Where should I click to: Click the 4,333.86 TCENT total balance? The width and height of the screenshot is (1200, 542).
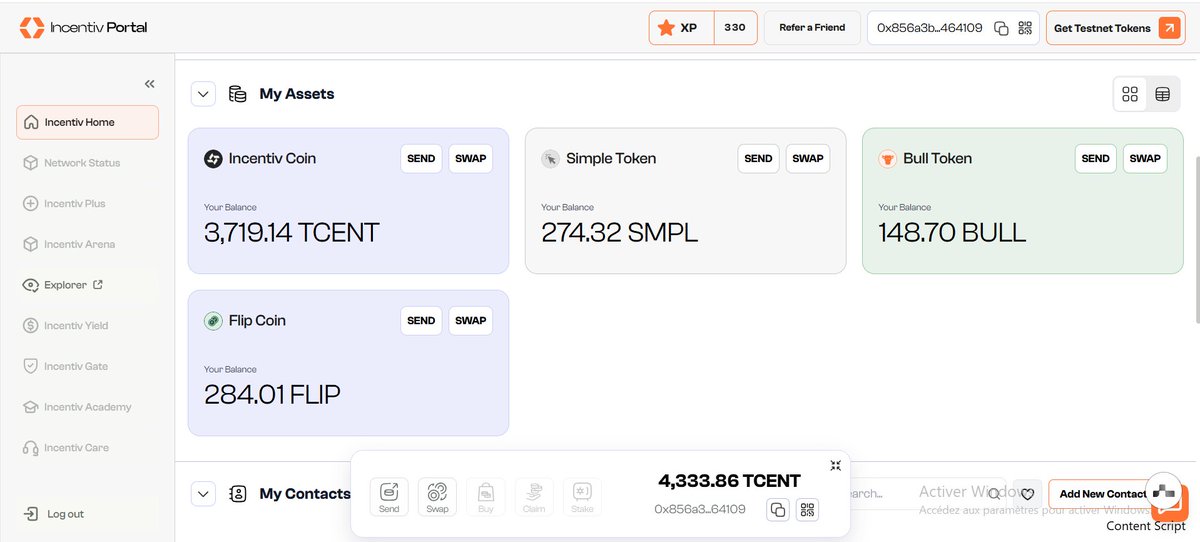pos(729,481)
